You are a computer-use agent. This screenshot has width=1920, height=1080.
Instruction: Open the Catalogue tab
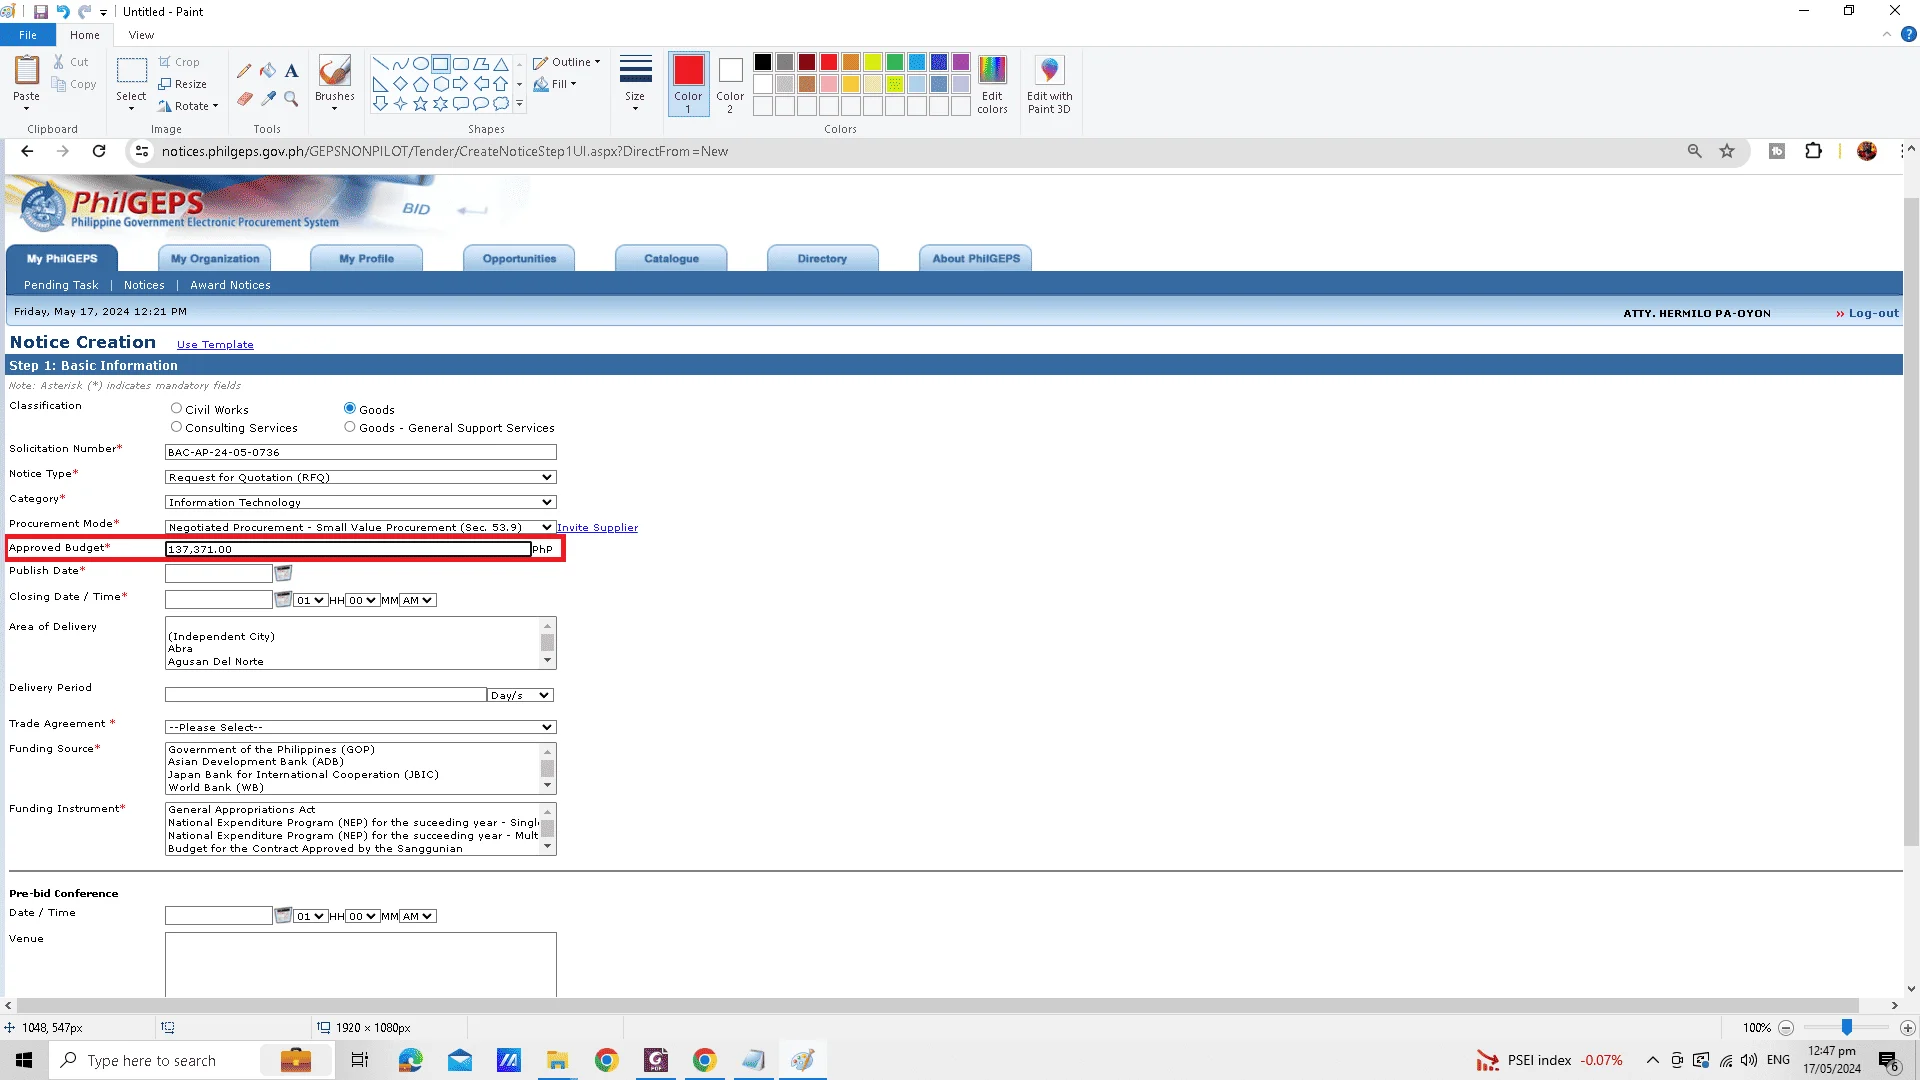(671, 258)
